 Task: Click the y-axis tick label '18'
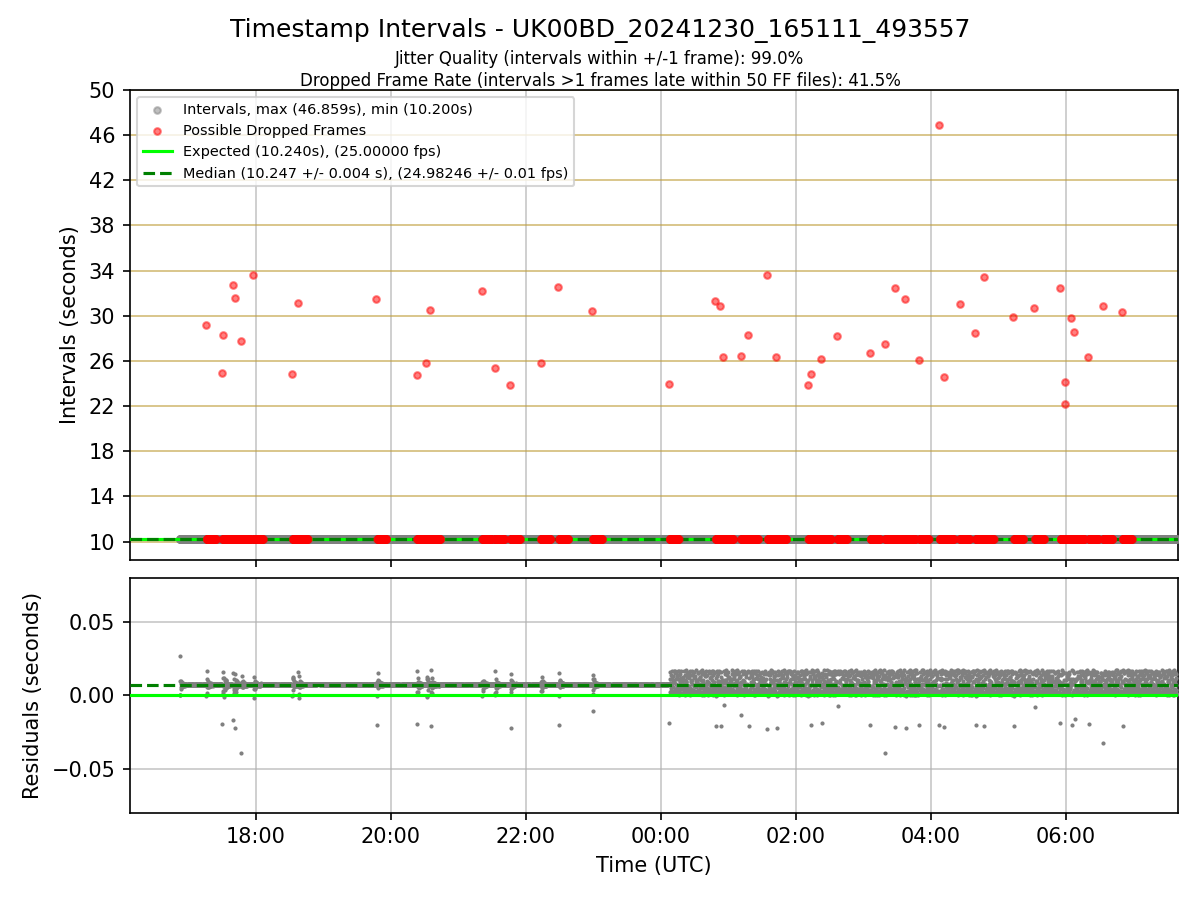tap(103, 451)
